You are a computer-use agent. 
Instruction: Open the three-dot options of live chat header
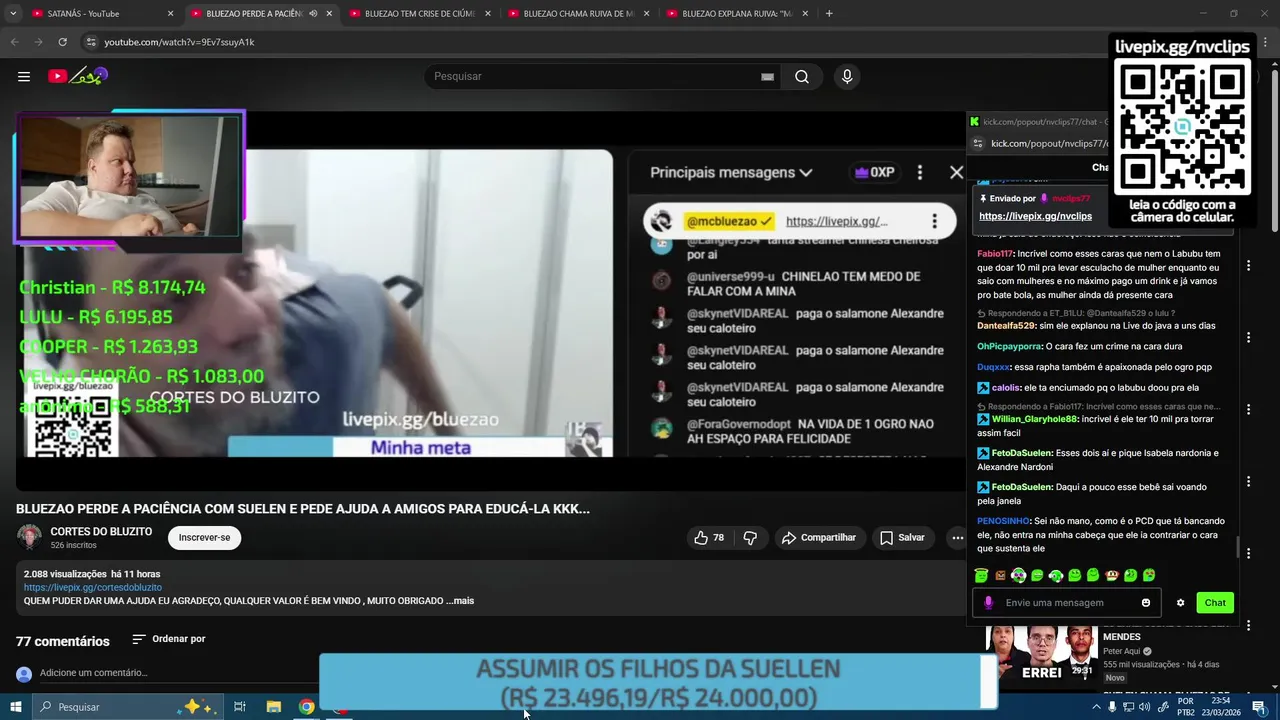pos(920,172)
